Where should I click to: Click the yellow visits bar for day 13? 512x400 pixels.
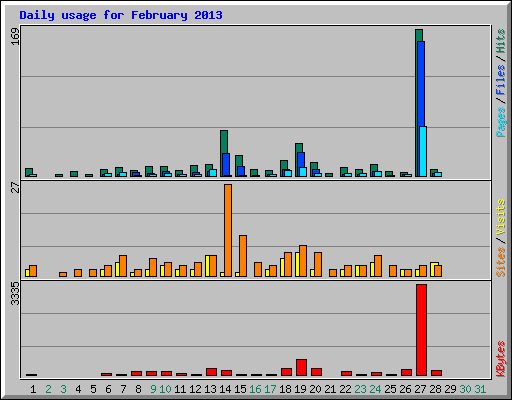[x=208, y=266]
